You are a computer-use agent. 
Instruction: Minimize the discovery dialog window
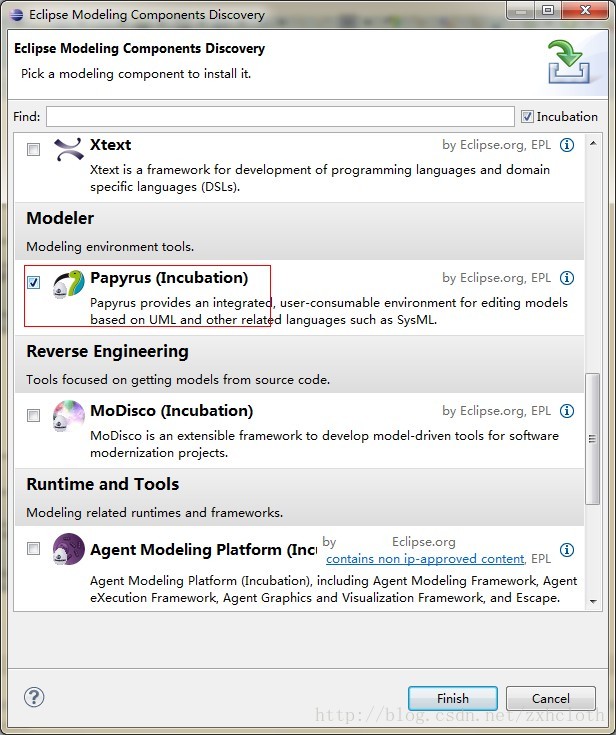[521, 10]
